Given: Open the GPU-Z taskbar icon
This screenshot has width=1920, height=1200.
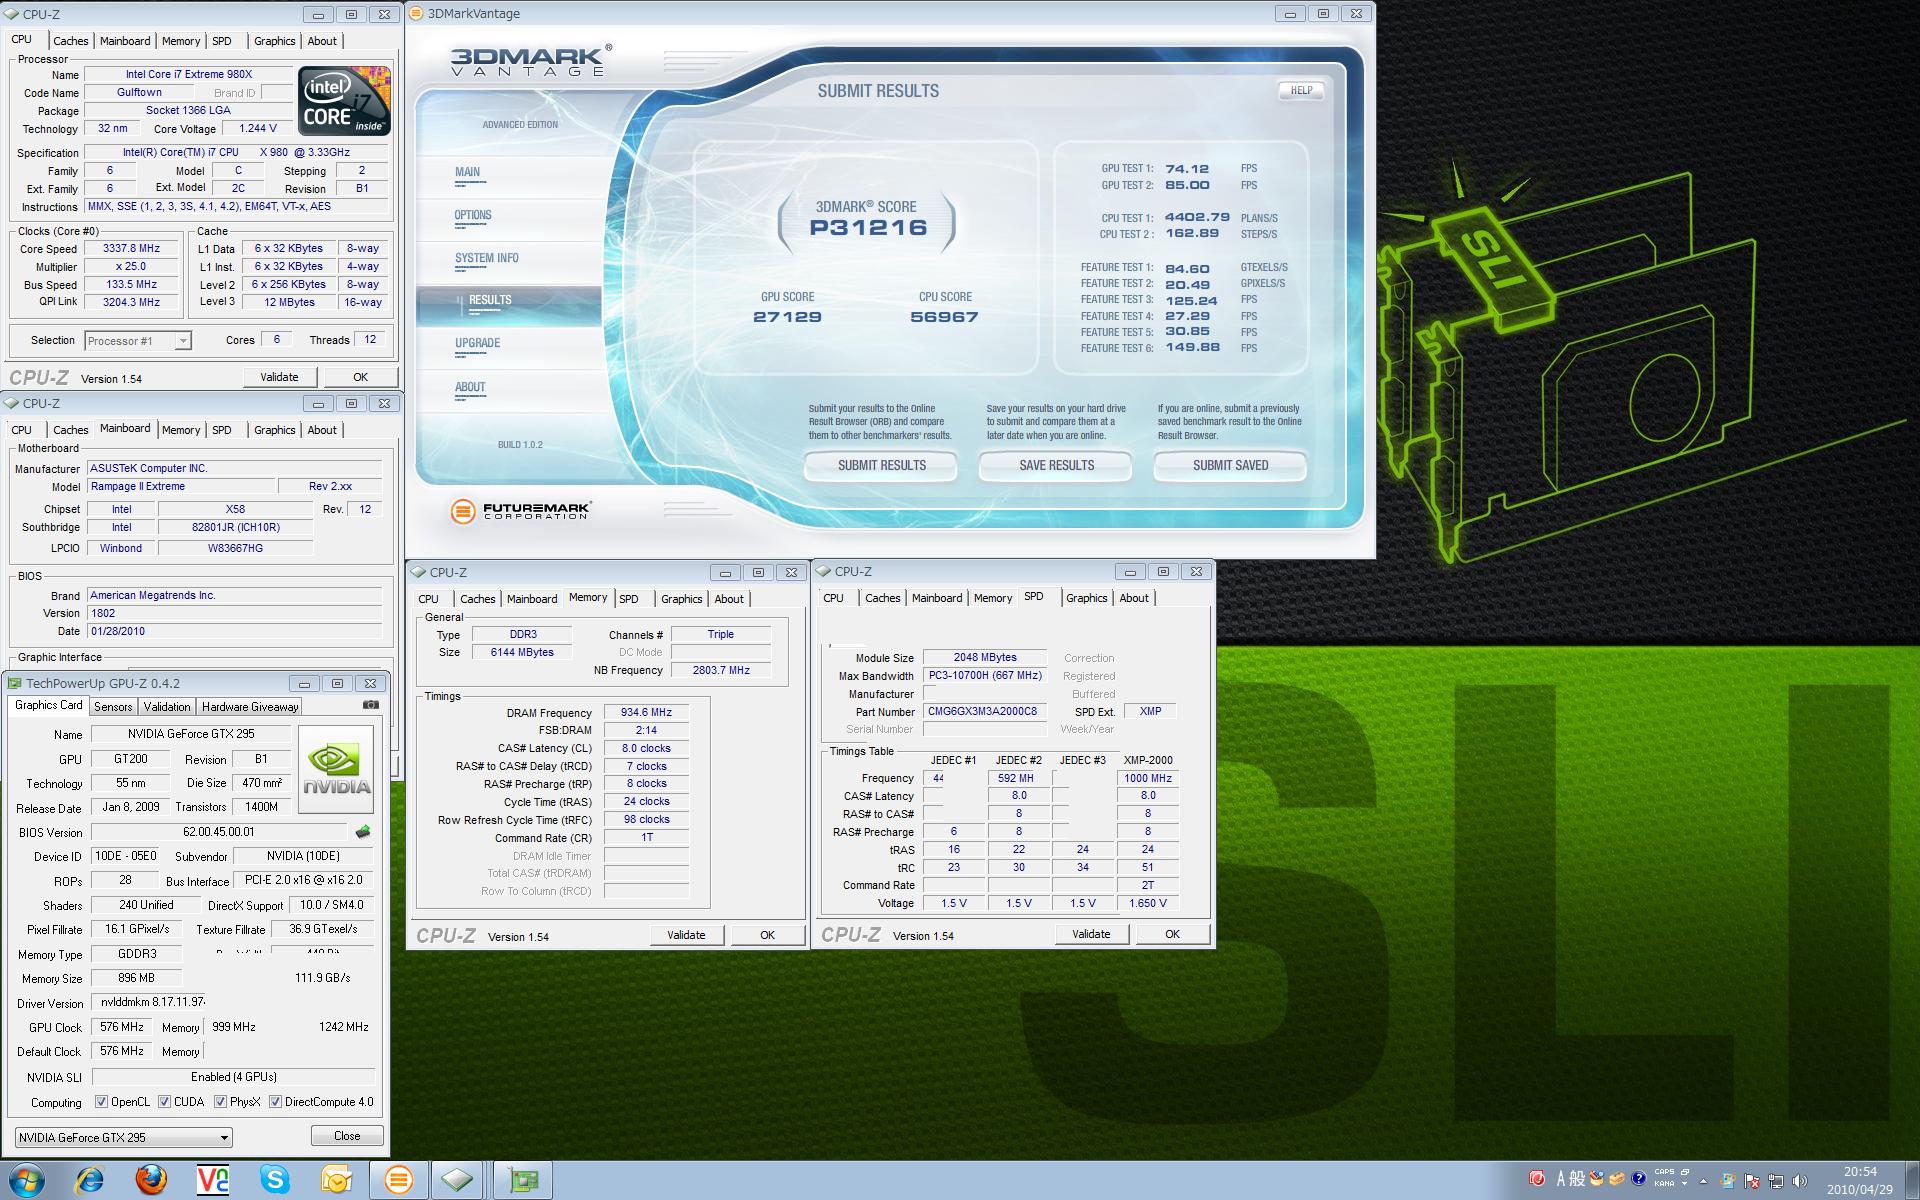Looking at the screenshot, I should [x=522, y=1180].
